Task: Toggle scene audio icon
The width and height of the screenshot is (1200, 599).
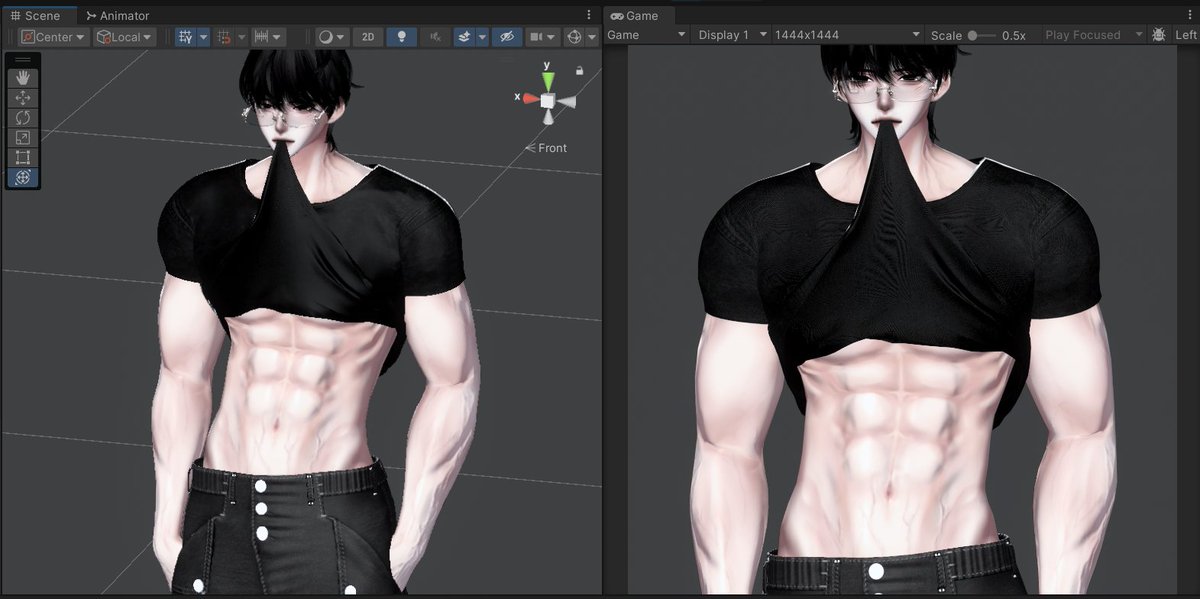Action: 435,37
